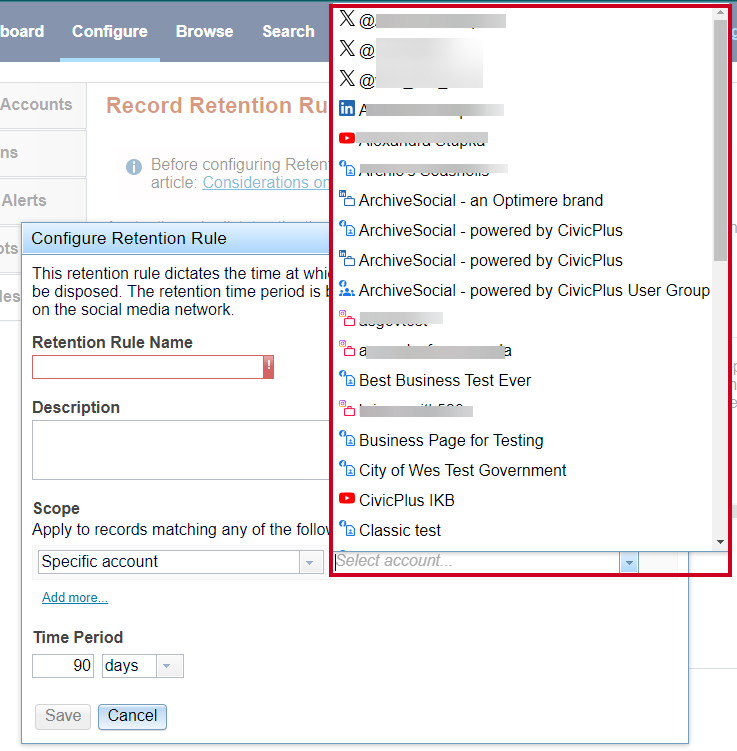Image resolution: width=737 pixels, height=751 pixels.
Task: Click the YouTube icon beside CivicPlus IKB
Action: tap(347, 499)
